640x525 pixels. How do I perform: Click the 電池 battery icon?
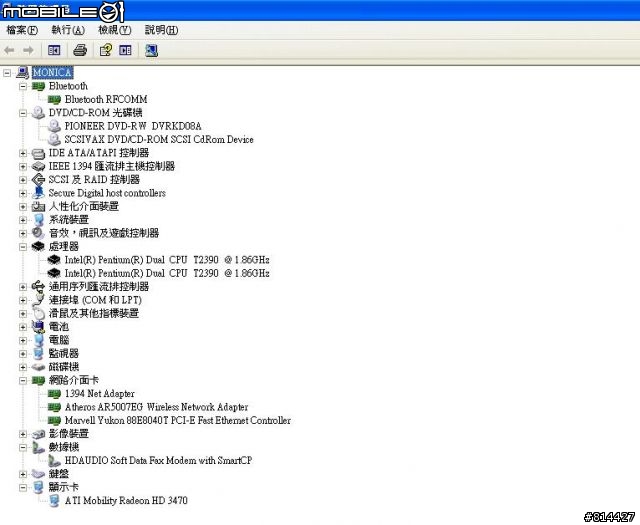38,327
